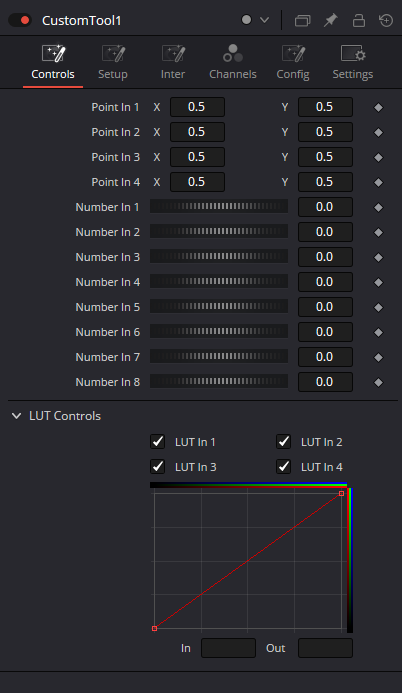Click the LUT Out value field
This screenshot has width=402, height=693.
click(326, 648)
